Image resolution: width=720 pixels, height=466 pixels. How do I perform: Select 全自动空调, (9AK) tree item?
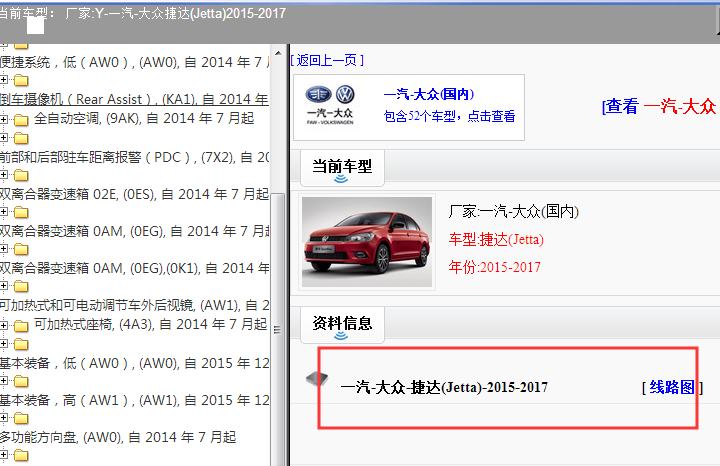tap(144, 118)
